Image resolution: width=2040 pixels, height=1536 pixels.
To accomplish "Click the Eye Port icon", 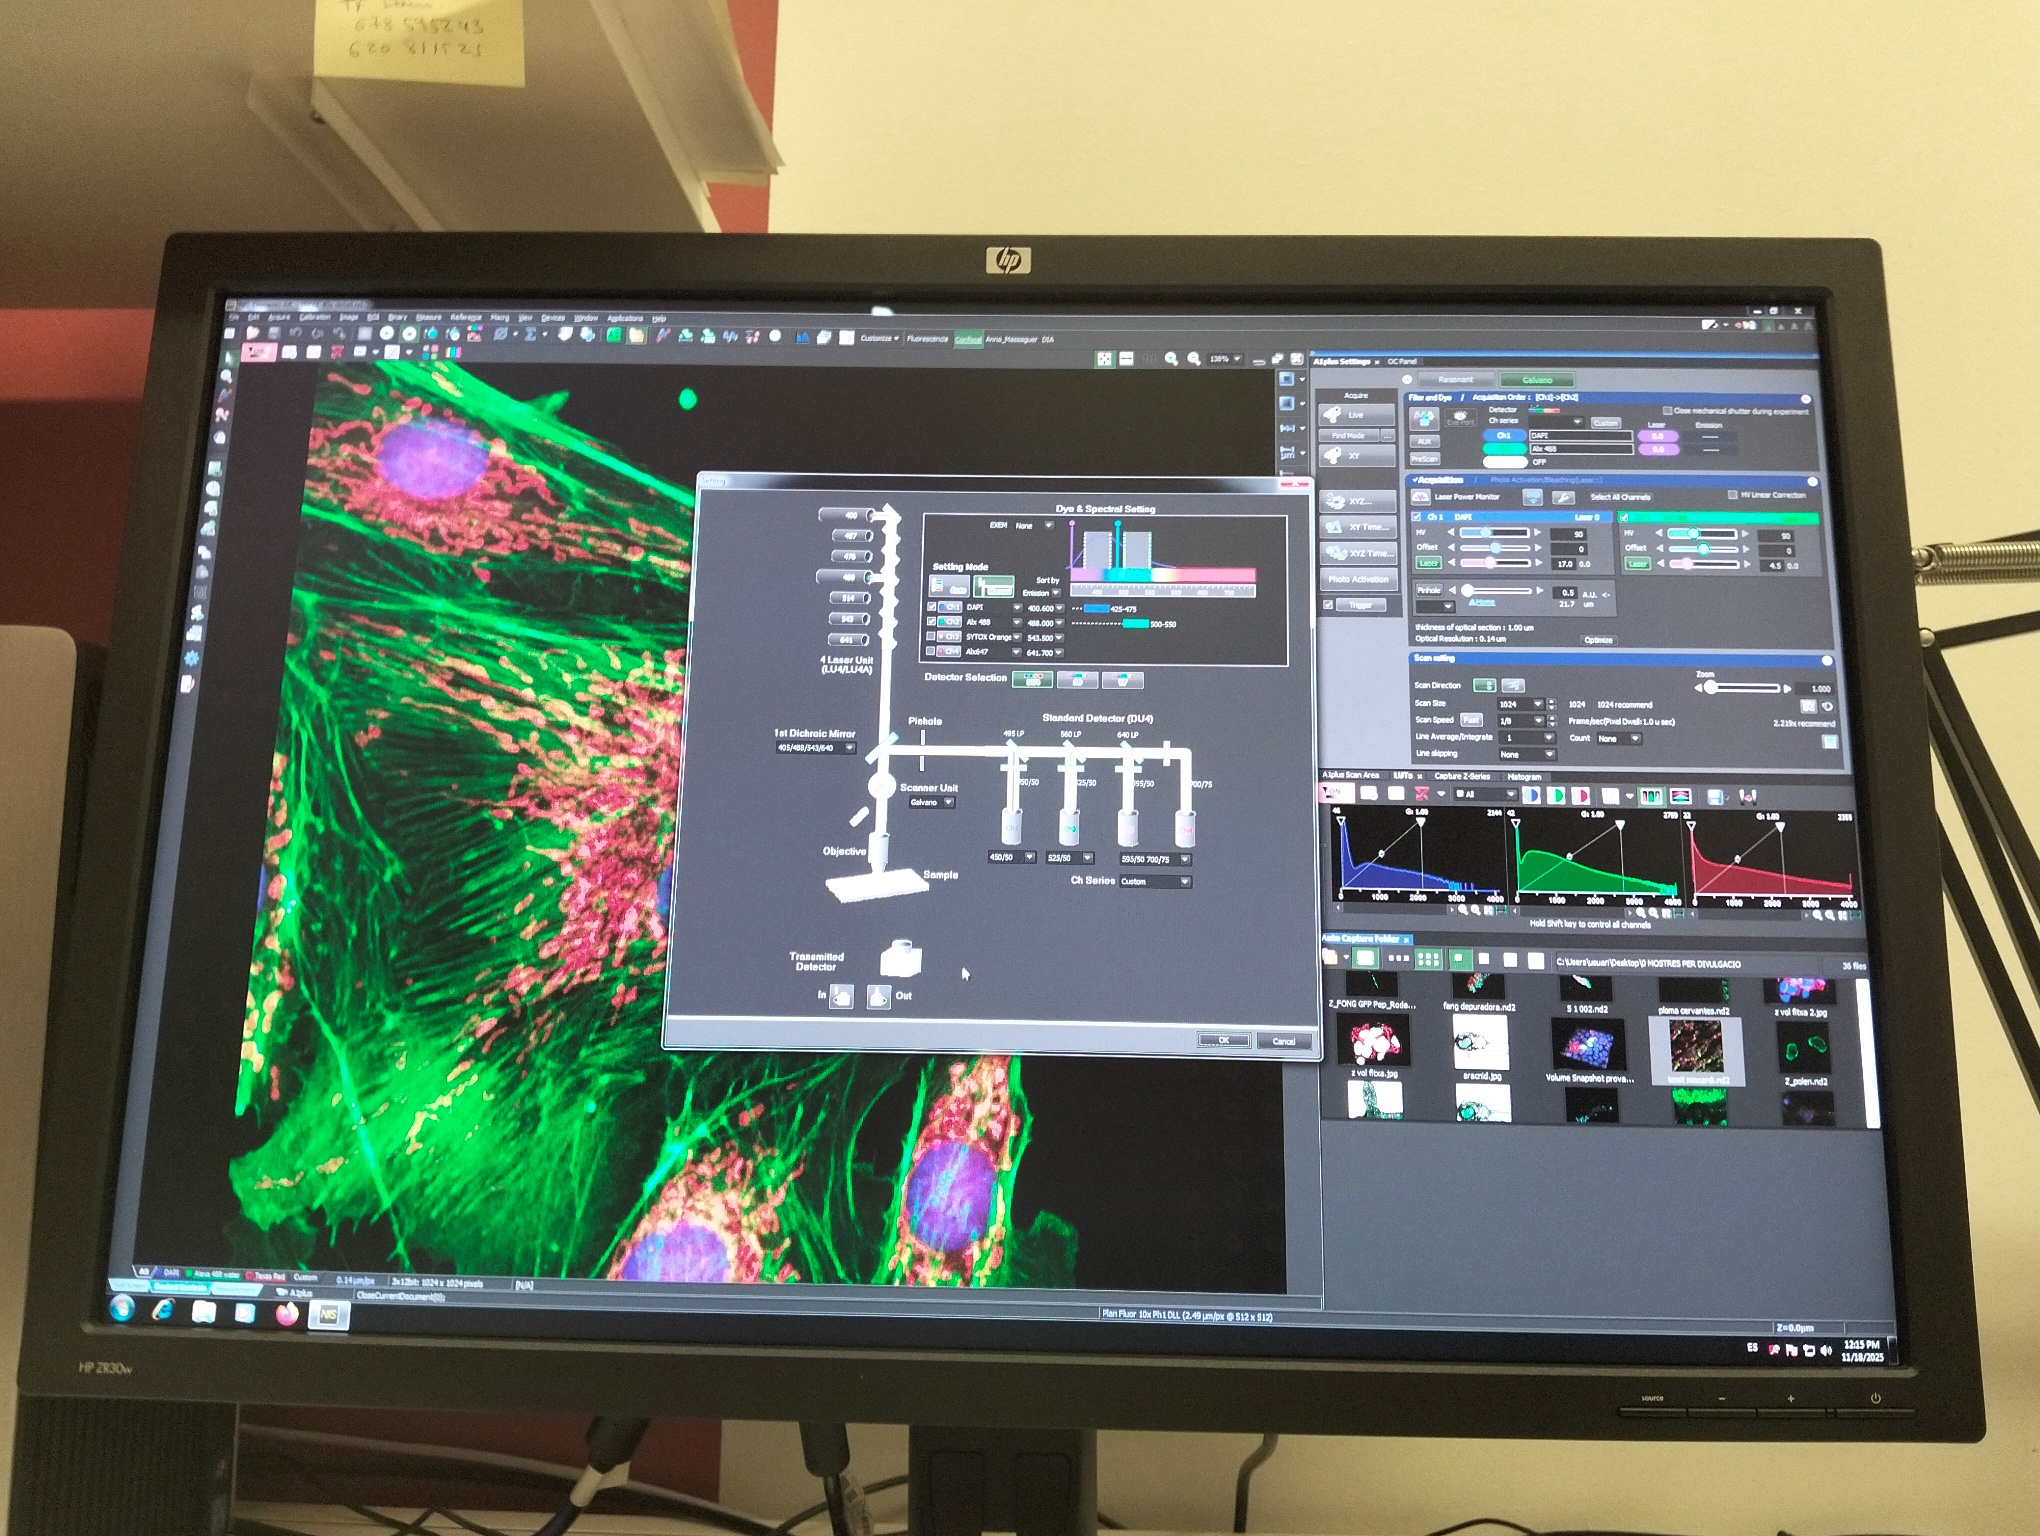I will (x=1459, y=418).
